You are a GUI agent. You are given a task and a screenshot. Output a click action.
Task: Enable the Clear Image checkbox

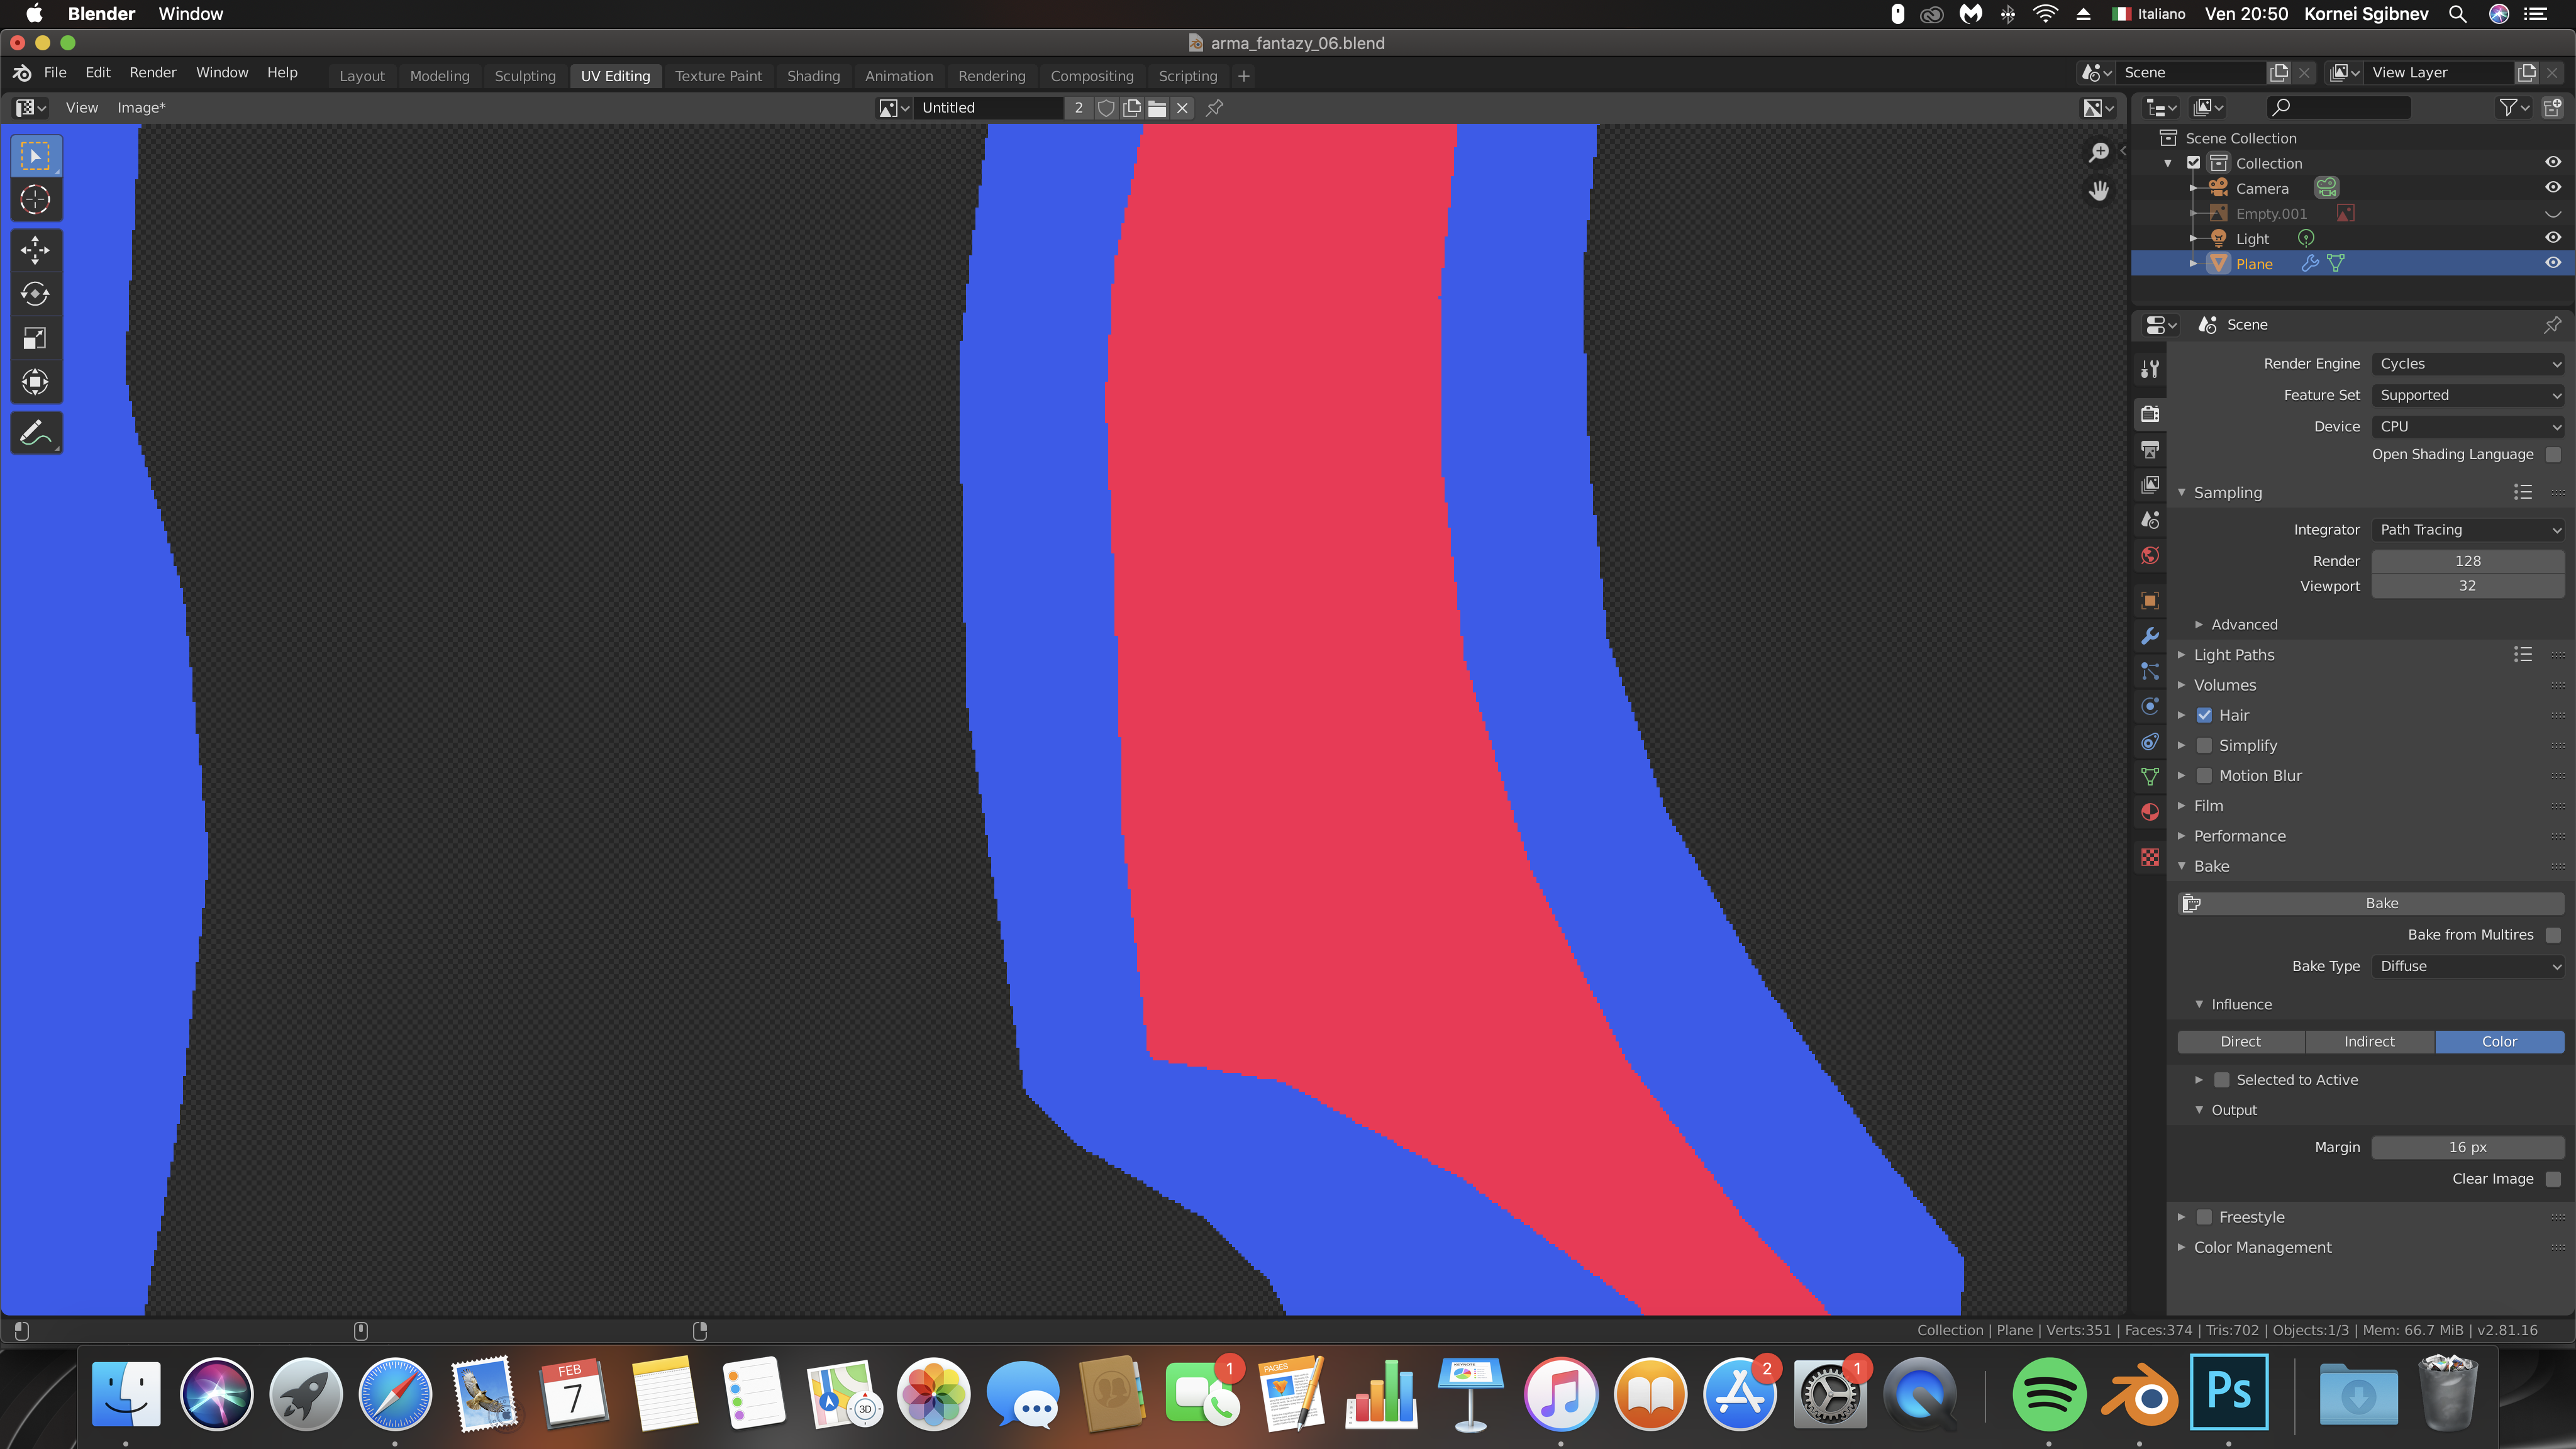pos(2553,1179)
